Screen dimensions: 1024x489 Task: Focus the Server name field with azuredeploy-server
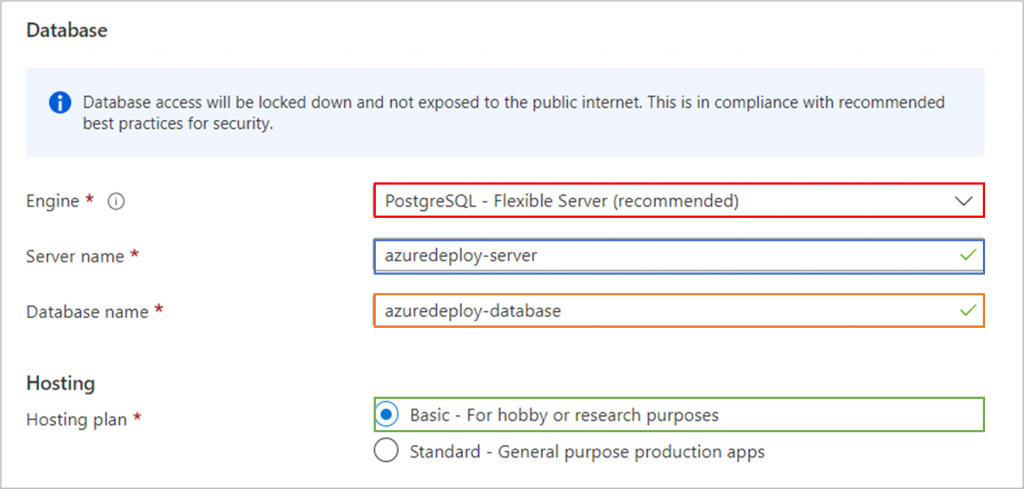coord(679,256)
